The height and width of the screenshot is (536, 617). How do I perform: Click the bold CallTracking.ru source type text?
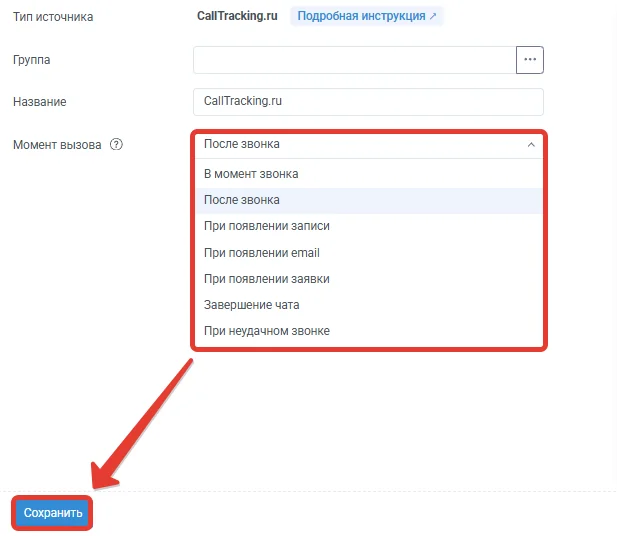click(x=237, y=16)
